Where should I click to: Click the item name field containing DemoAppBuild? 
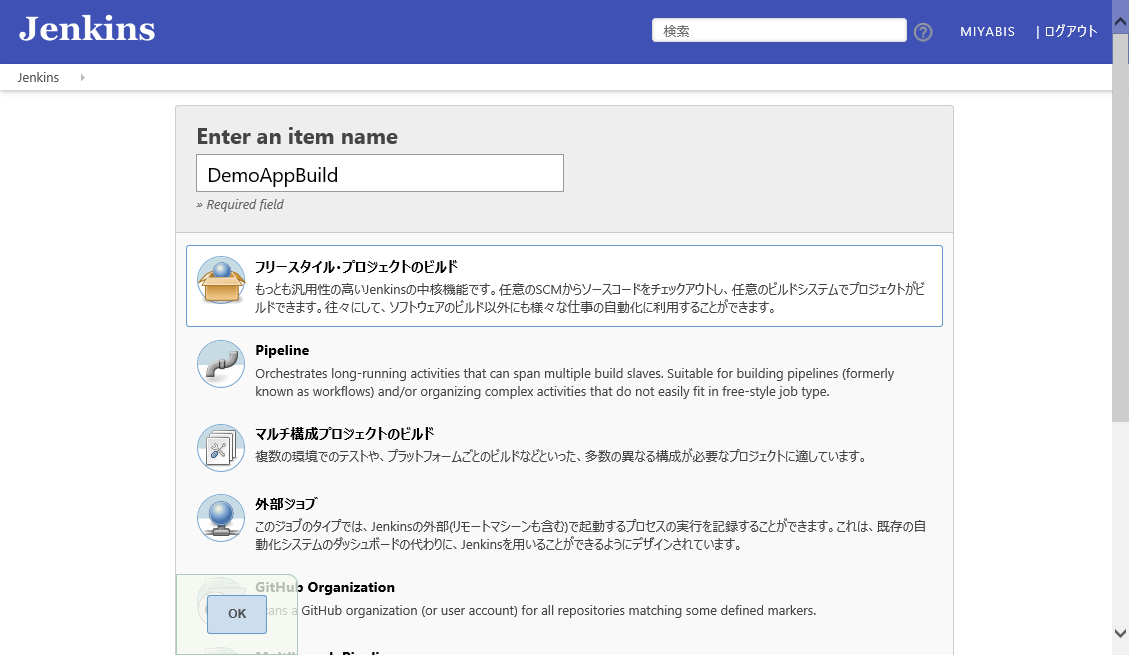pos(380,173)
